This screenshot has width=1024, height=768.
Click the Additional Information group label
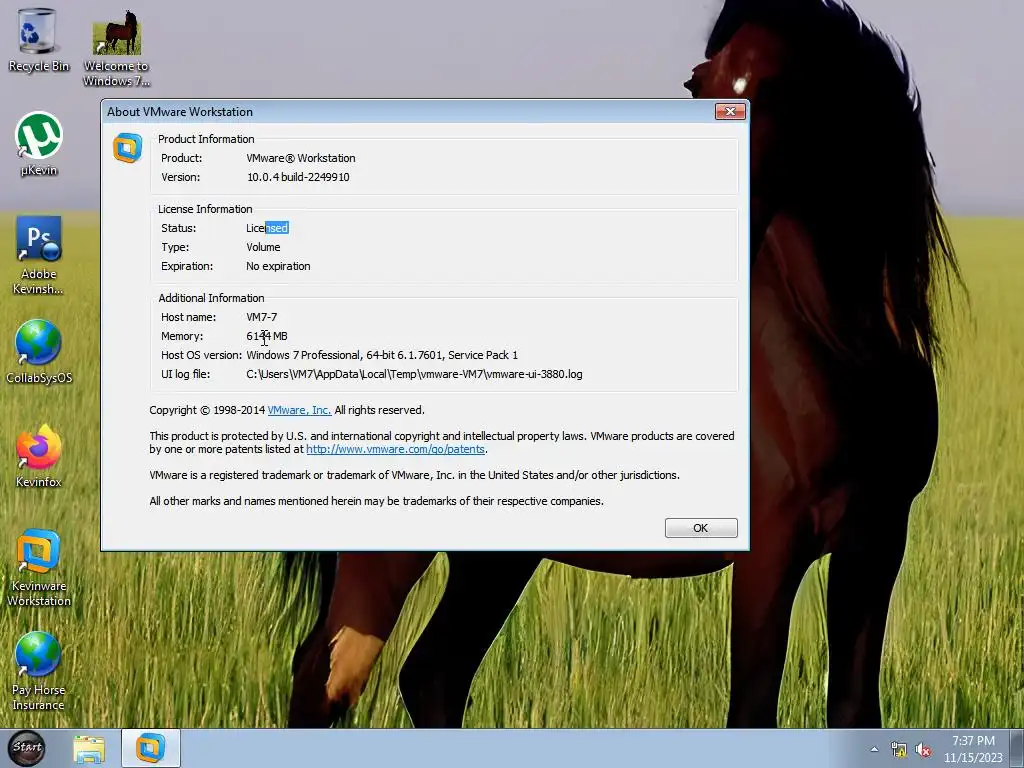(211, 298)
